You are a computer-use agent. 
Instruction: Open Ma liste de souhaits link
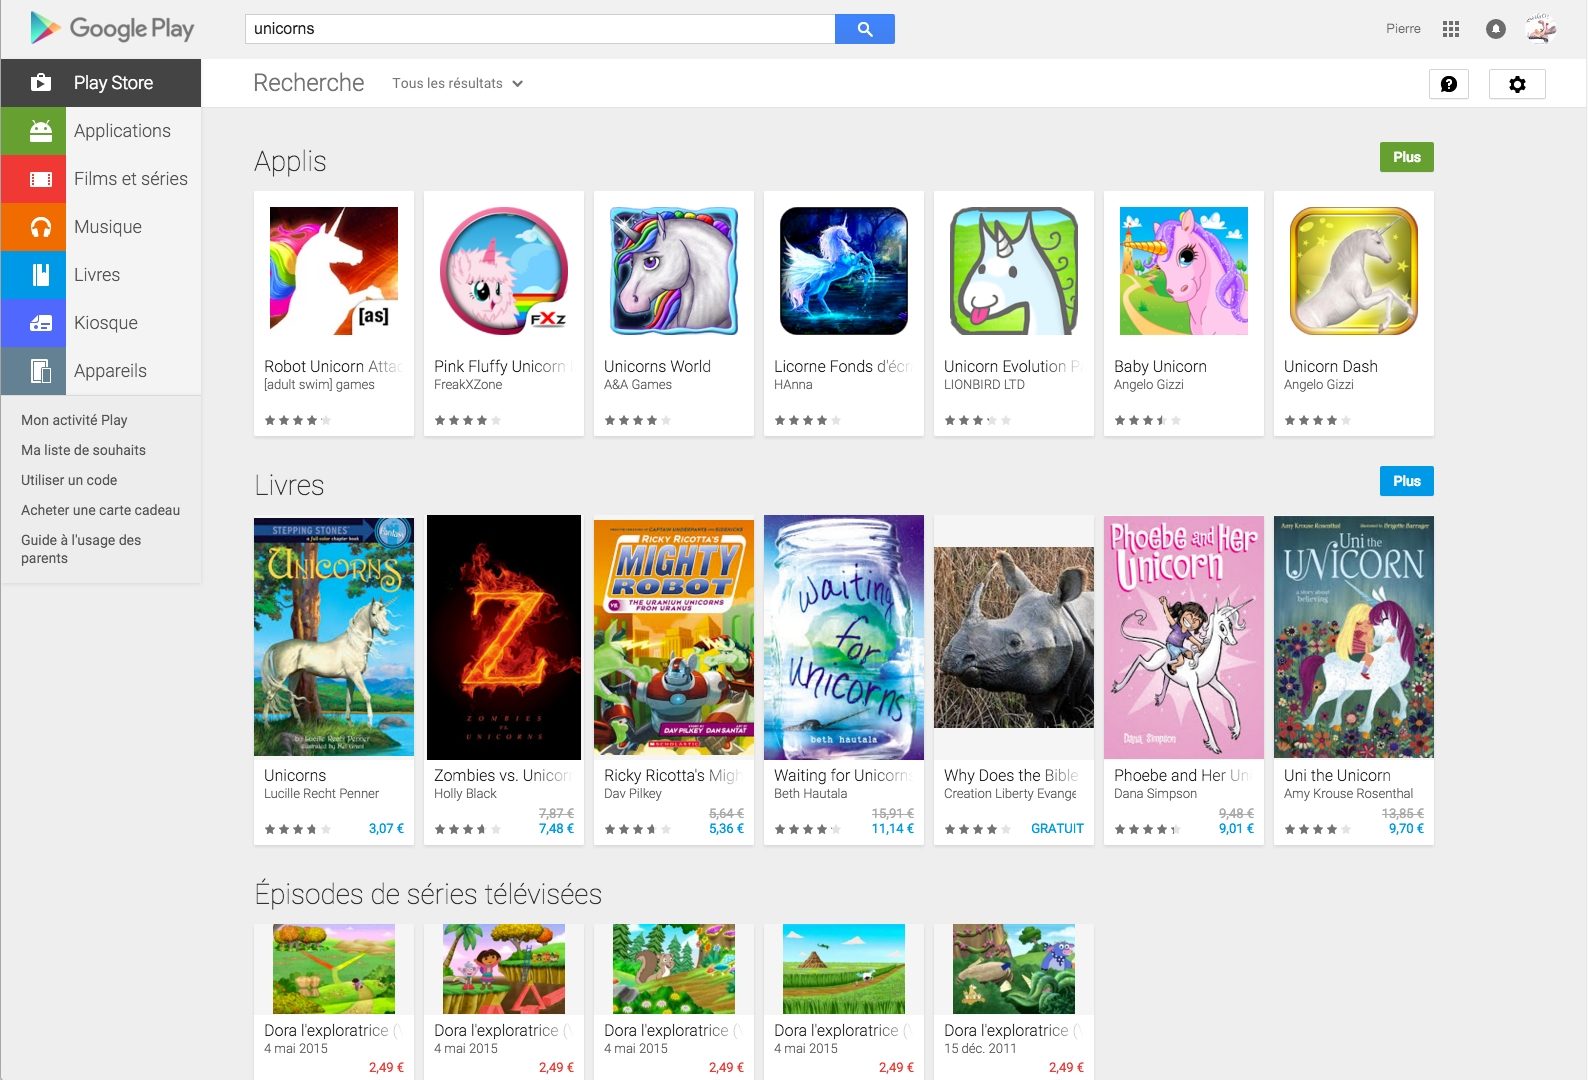(83, 450)
